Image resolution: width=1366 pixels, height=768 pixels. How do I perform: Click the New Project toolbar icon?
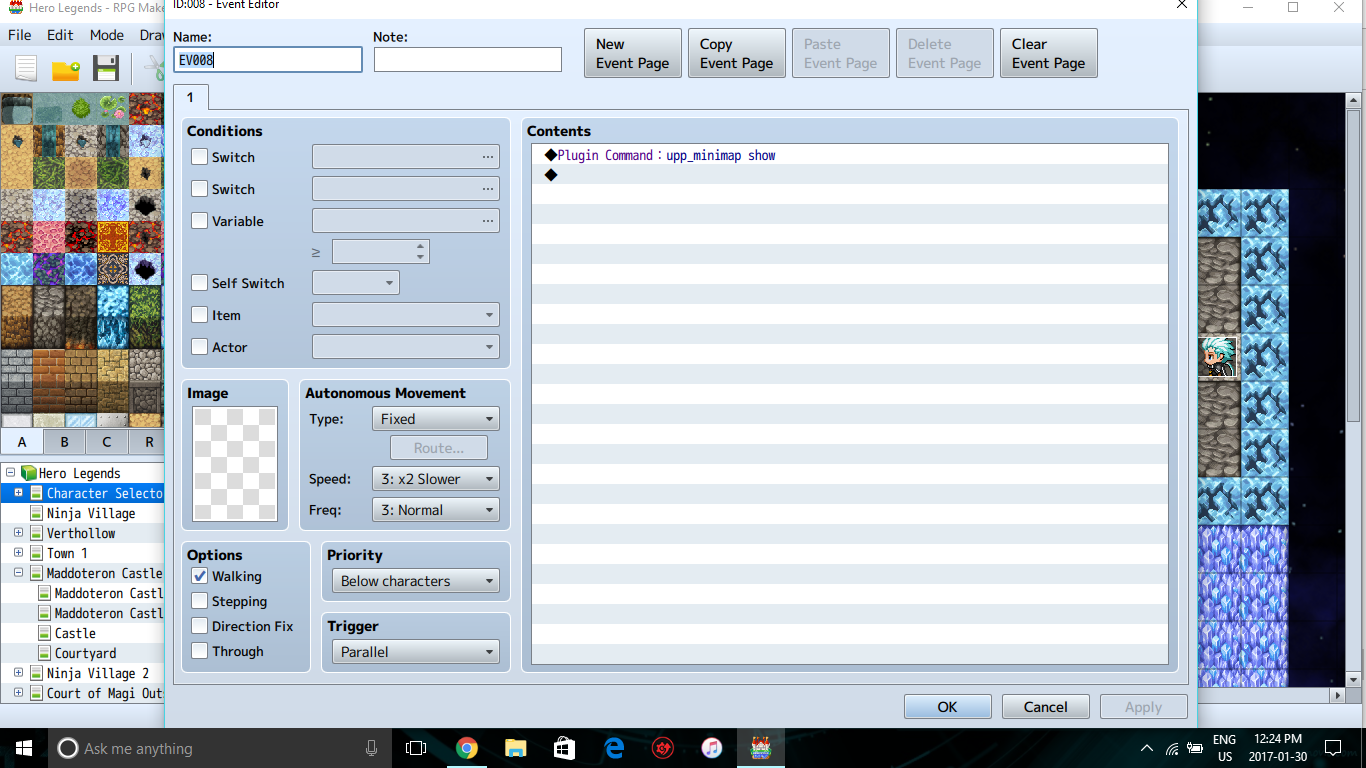26,69
